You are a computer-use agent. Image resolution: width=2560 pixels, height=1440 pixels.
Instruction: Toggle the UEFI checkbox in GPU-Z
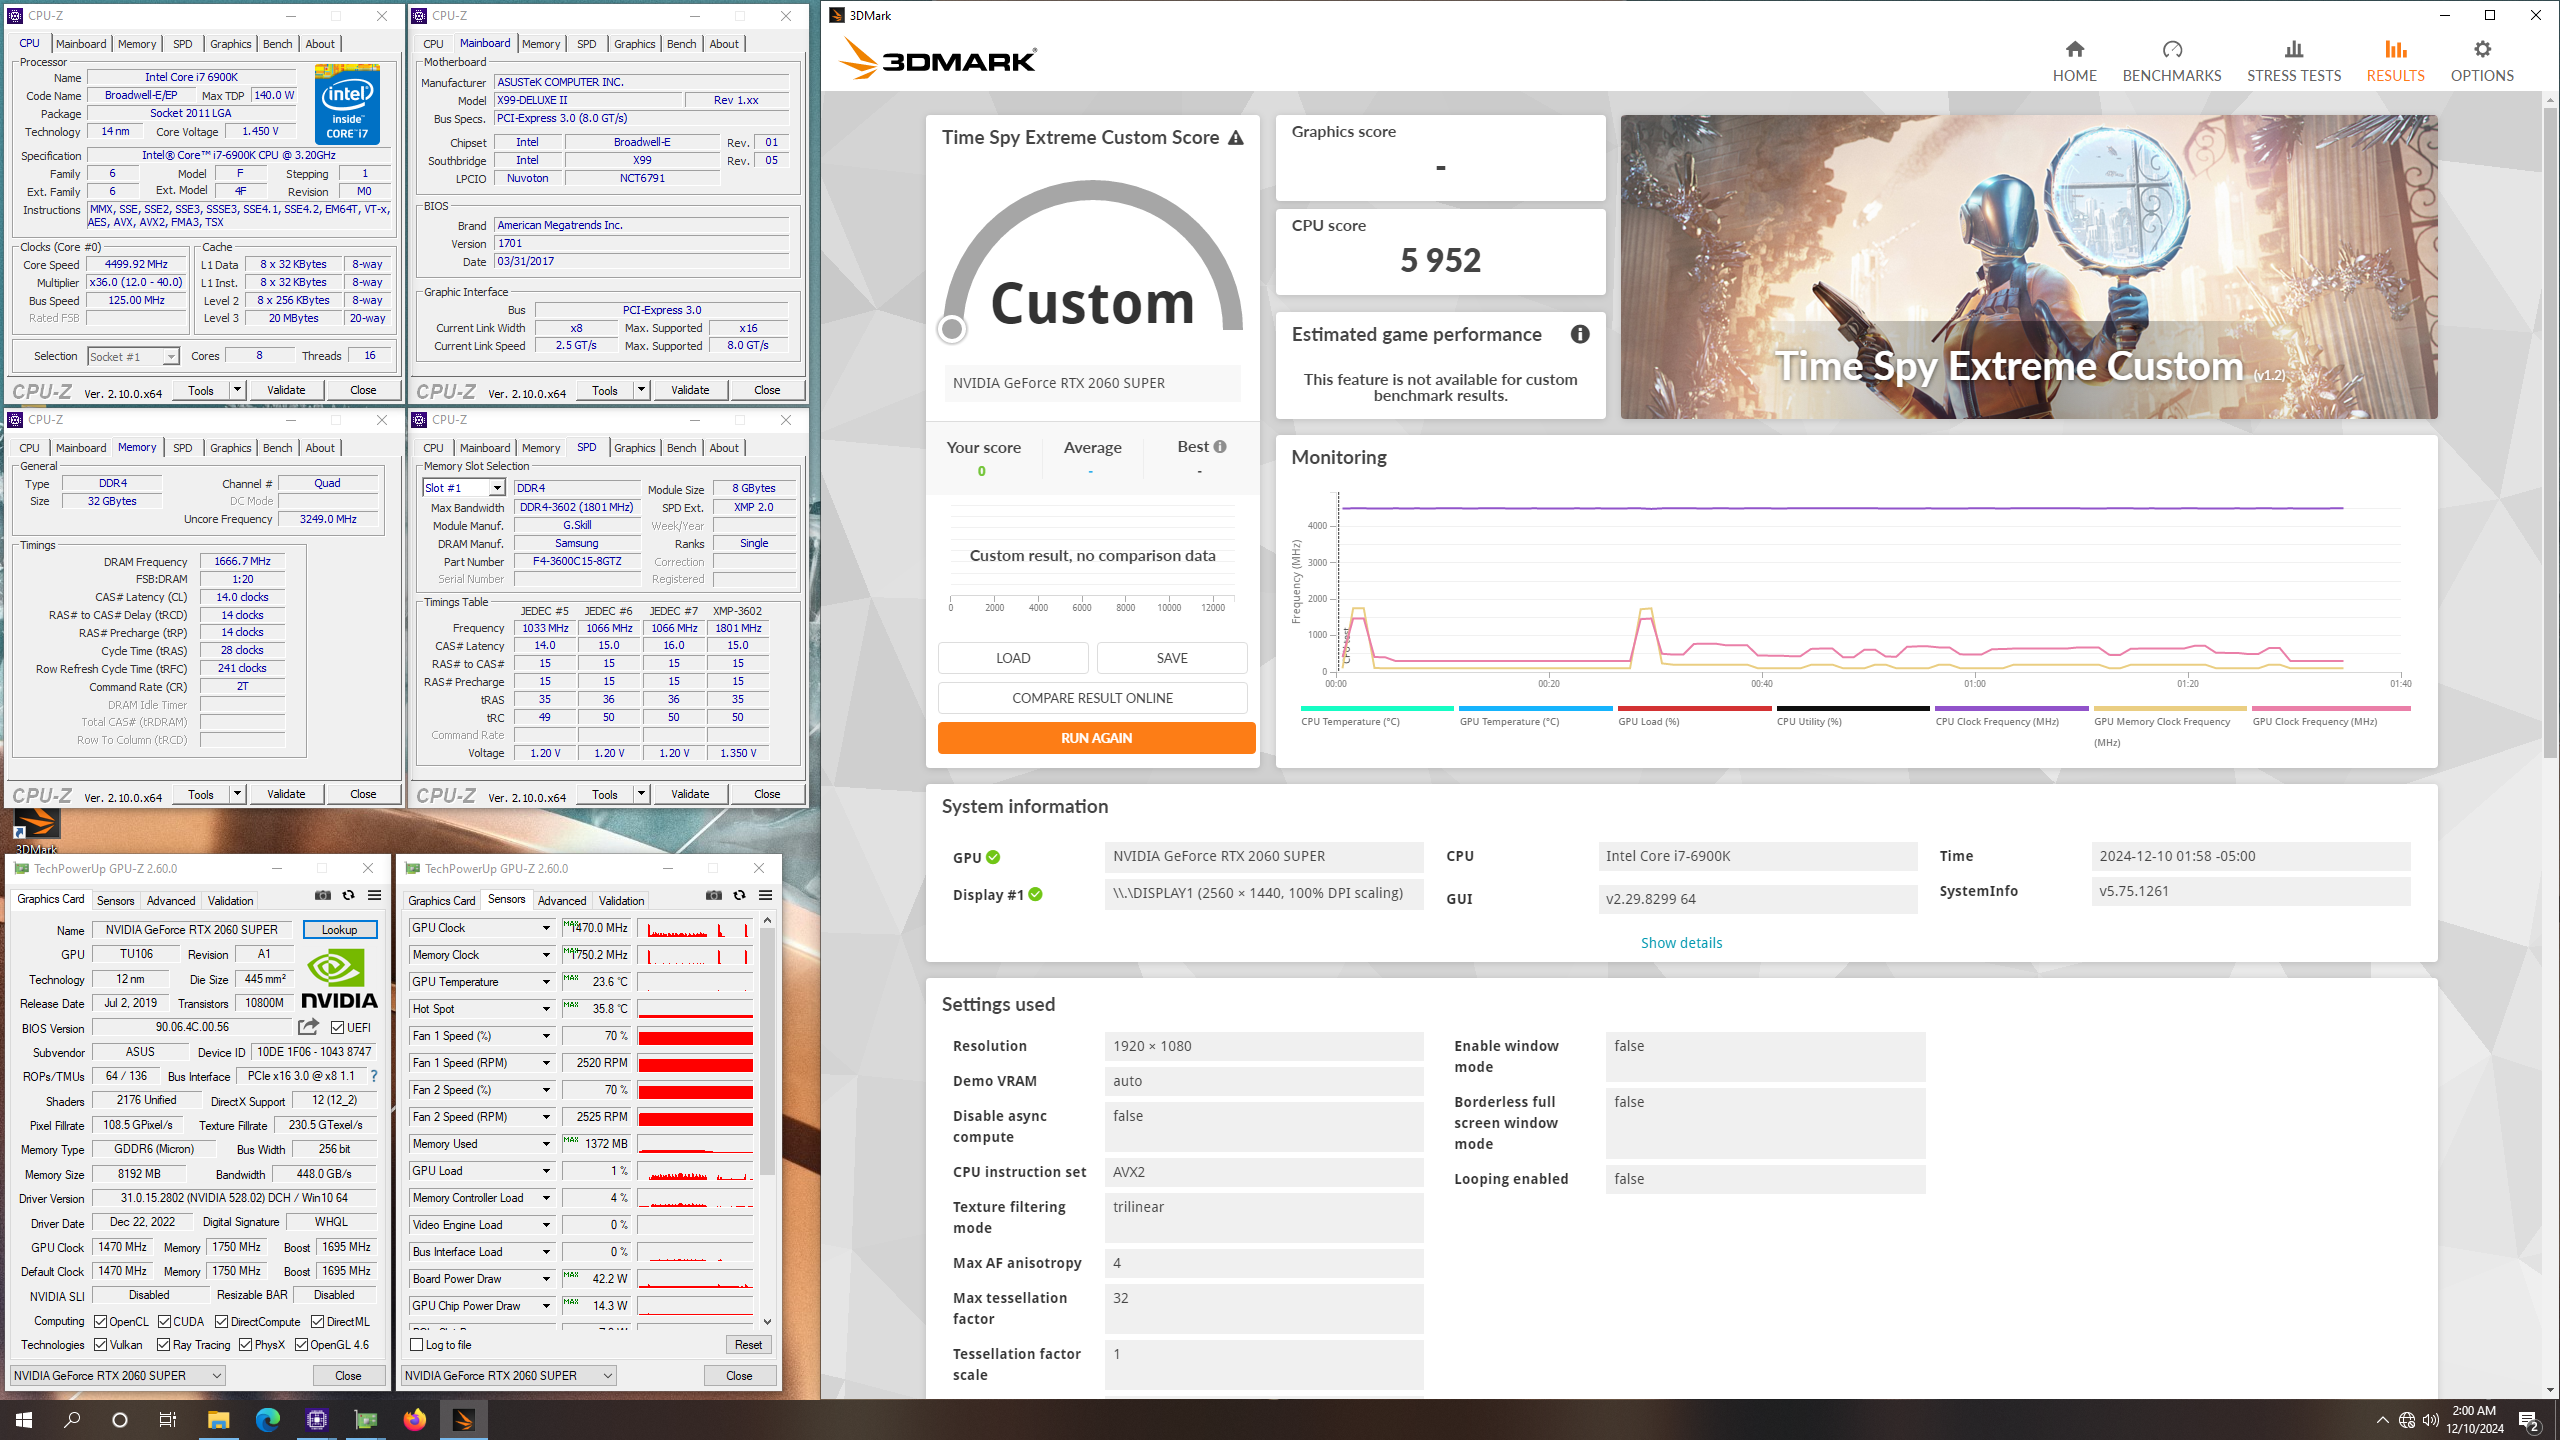pyautogui.click(x=337, y=1028)
